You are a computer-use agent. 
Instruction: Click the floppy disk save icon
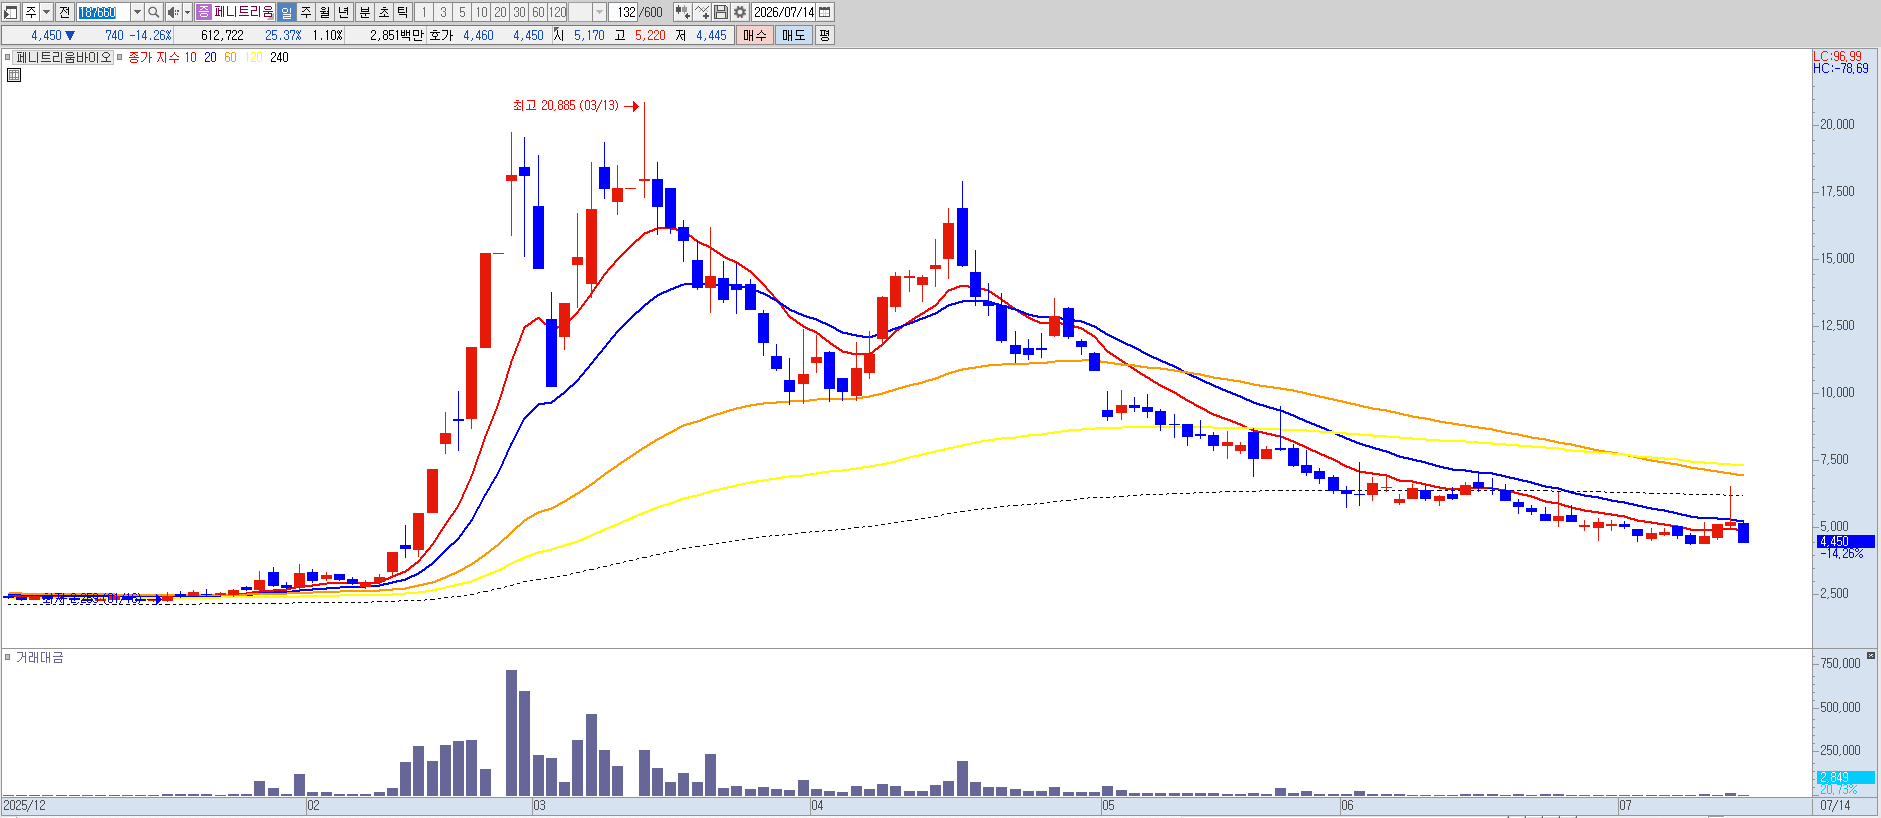point(721,12)
